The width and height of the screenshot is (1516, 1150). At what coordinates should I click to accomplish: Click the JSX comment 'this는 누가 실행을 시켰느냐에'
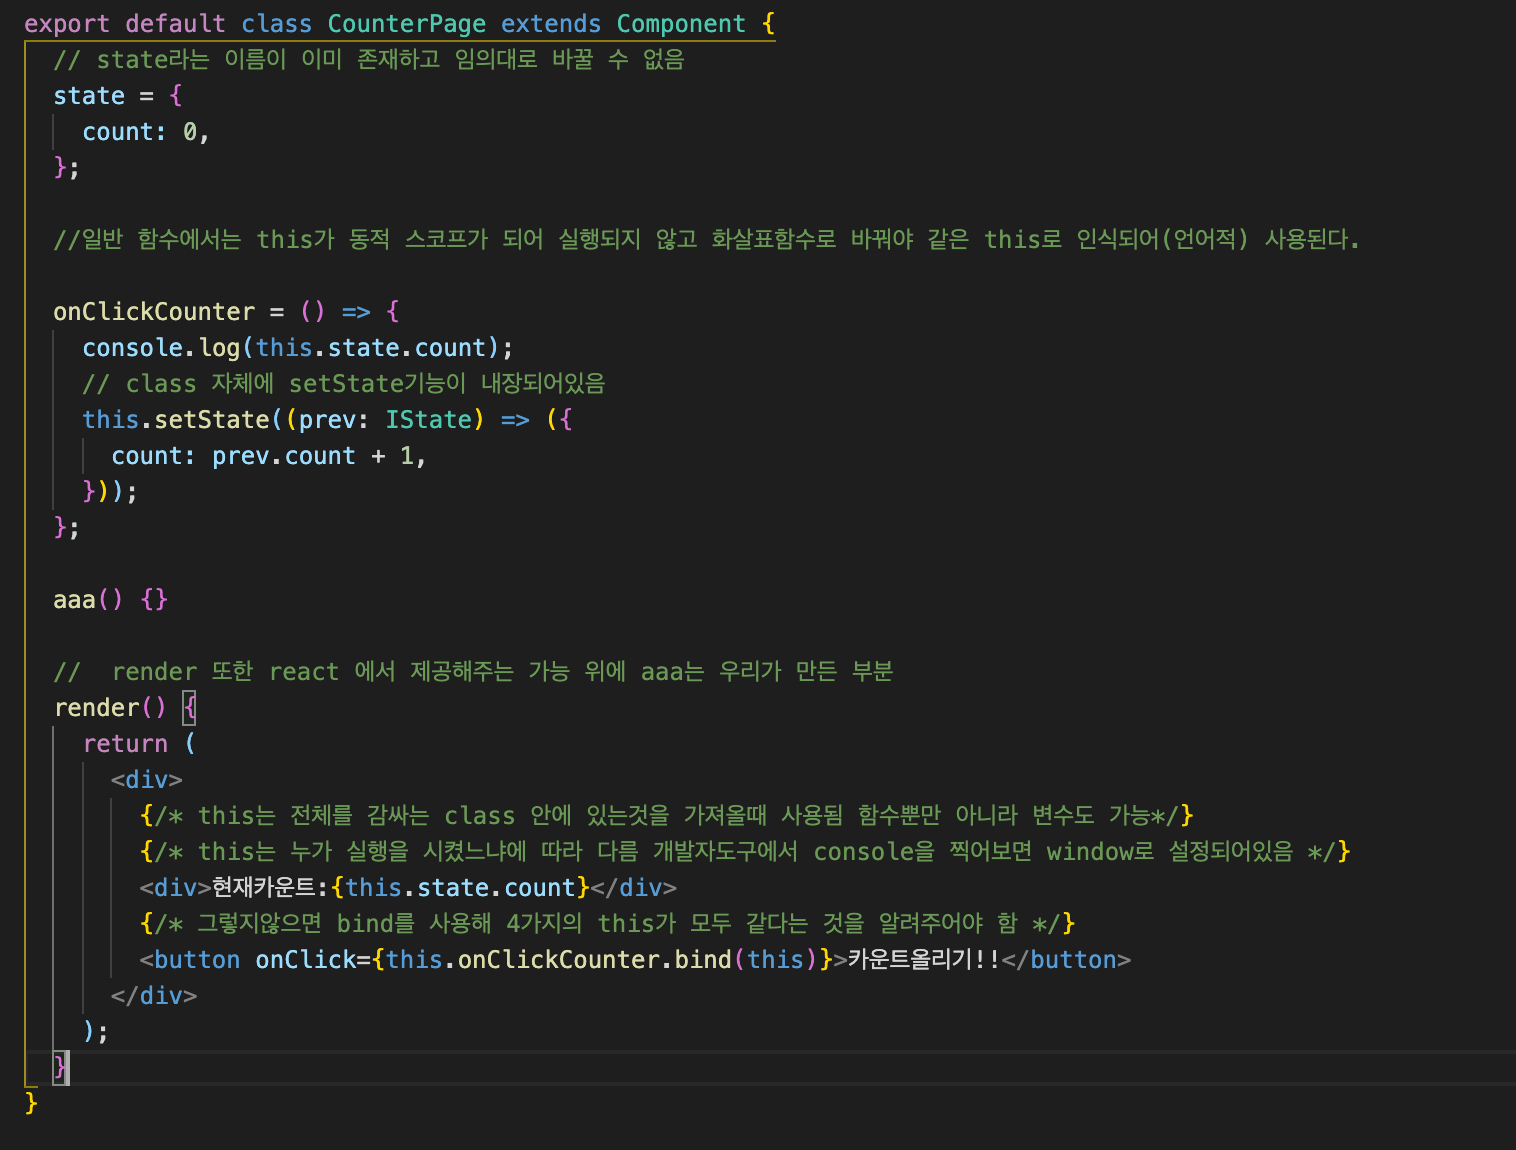pos(746,852)
